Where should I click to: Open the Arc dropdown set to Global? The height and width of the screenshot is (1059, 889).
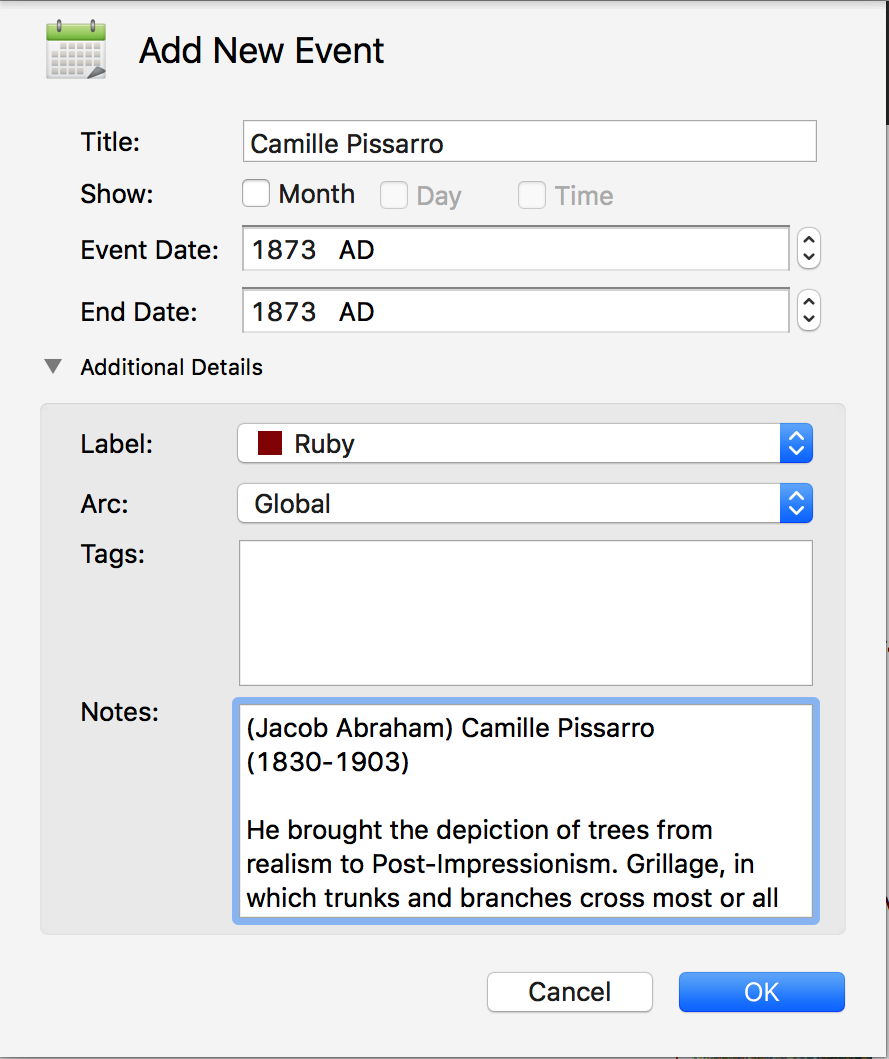click(x=524, y=504)
